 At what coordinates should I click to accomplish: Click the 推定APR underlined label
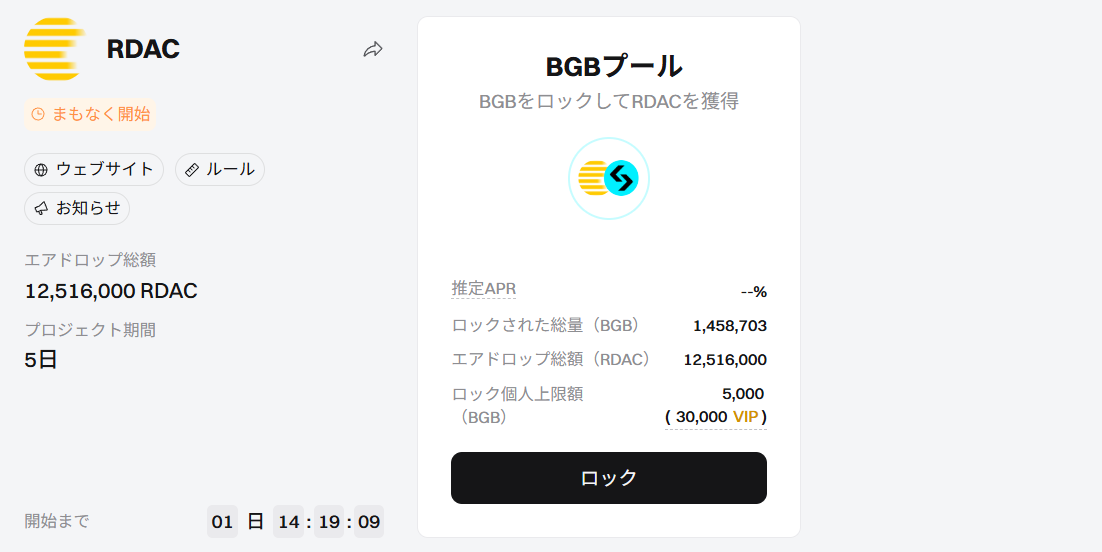(484, 289)
